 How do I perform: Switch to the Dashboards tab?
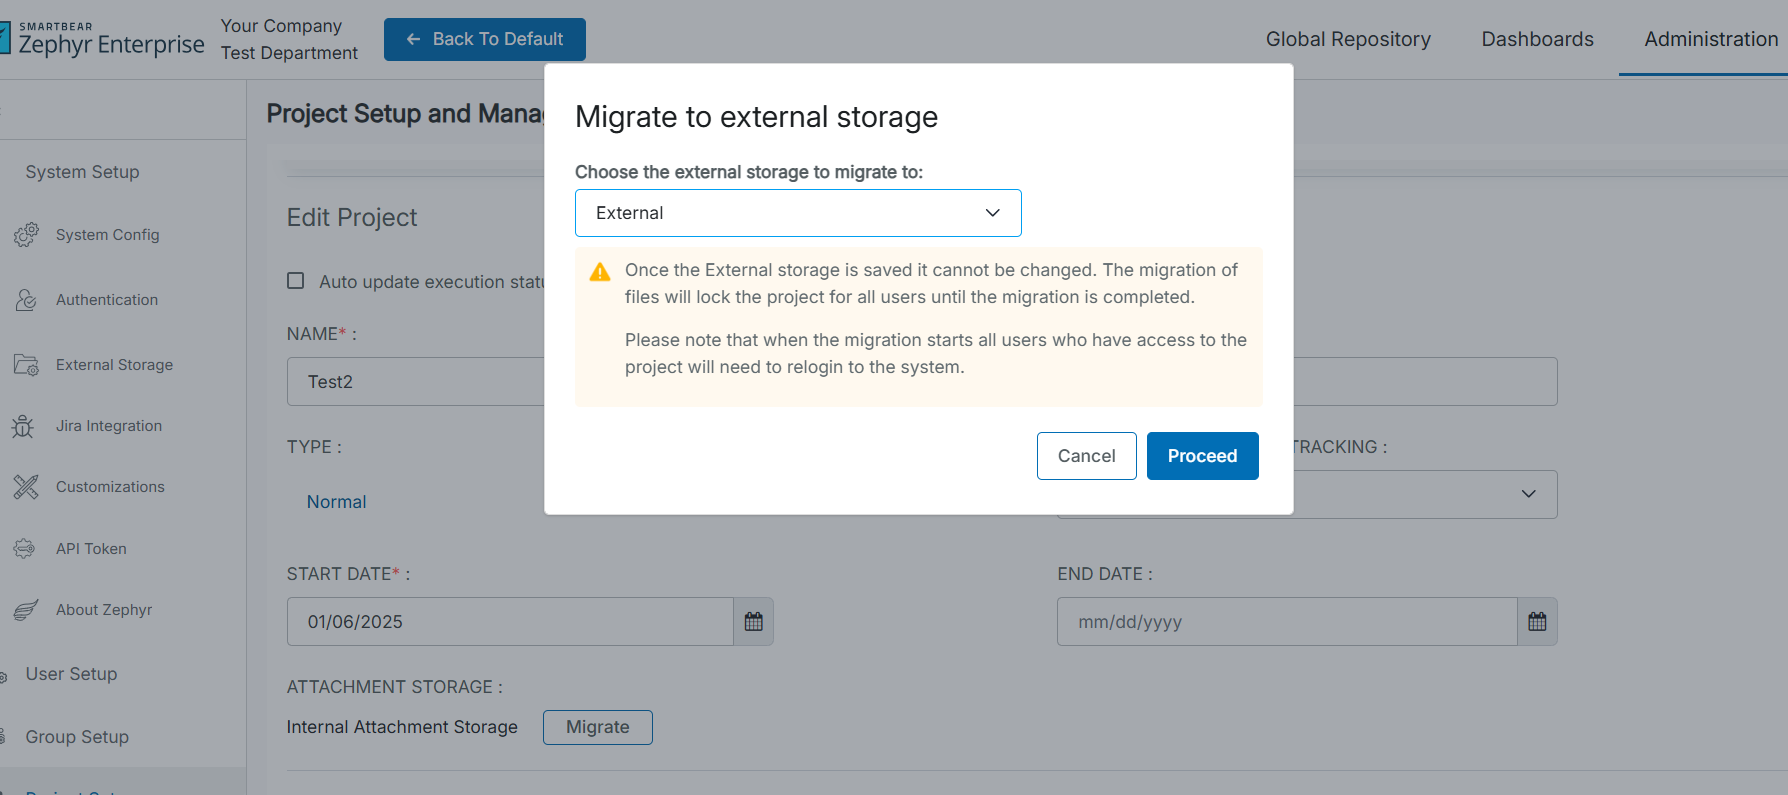coord(1537,39)
